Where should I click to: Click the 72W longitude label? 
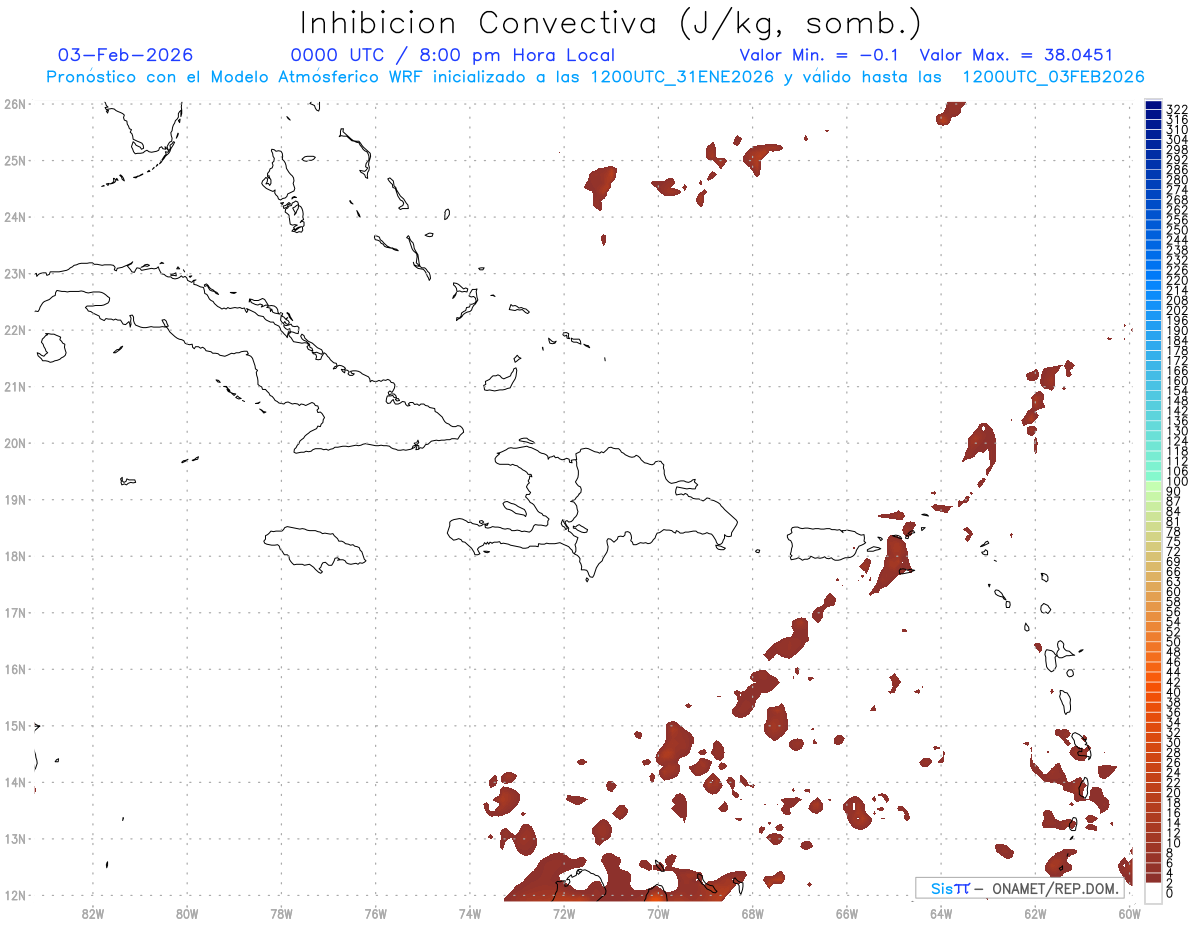(x=563, y=913)
